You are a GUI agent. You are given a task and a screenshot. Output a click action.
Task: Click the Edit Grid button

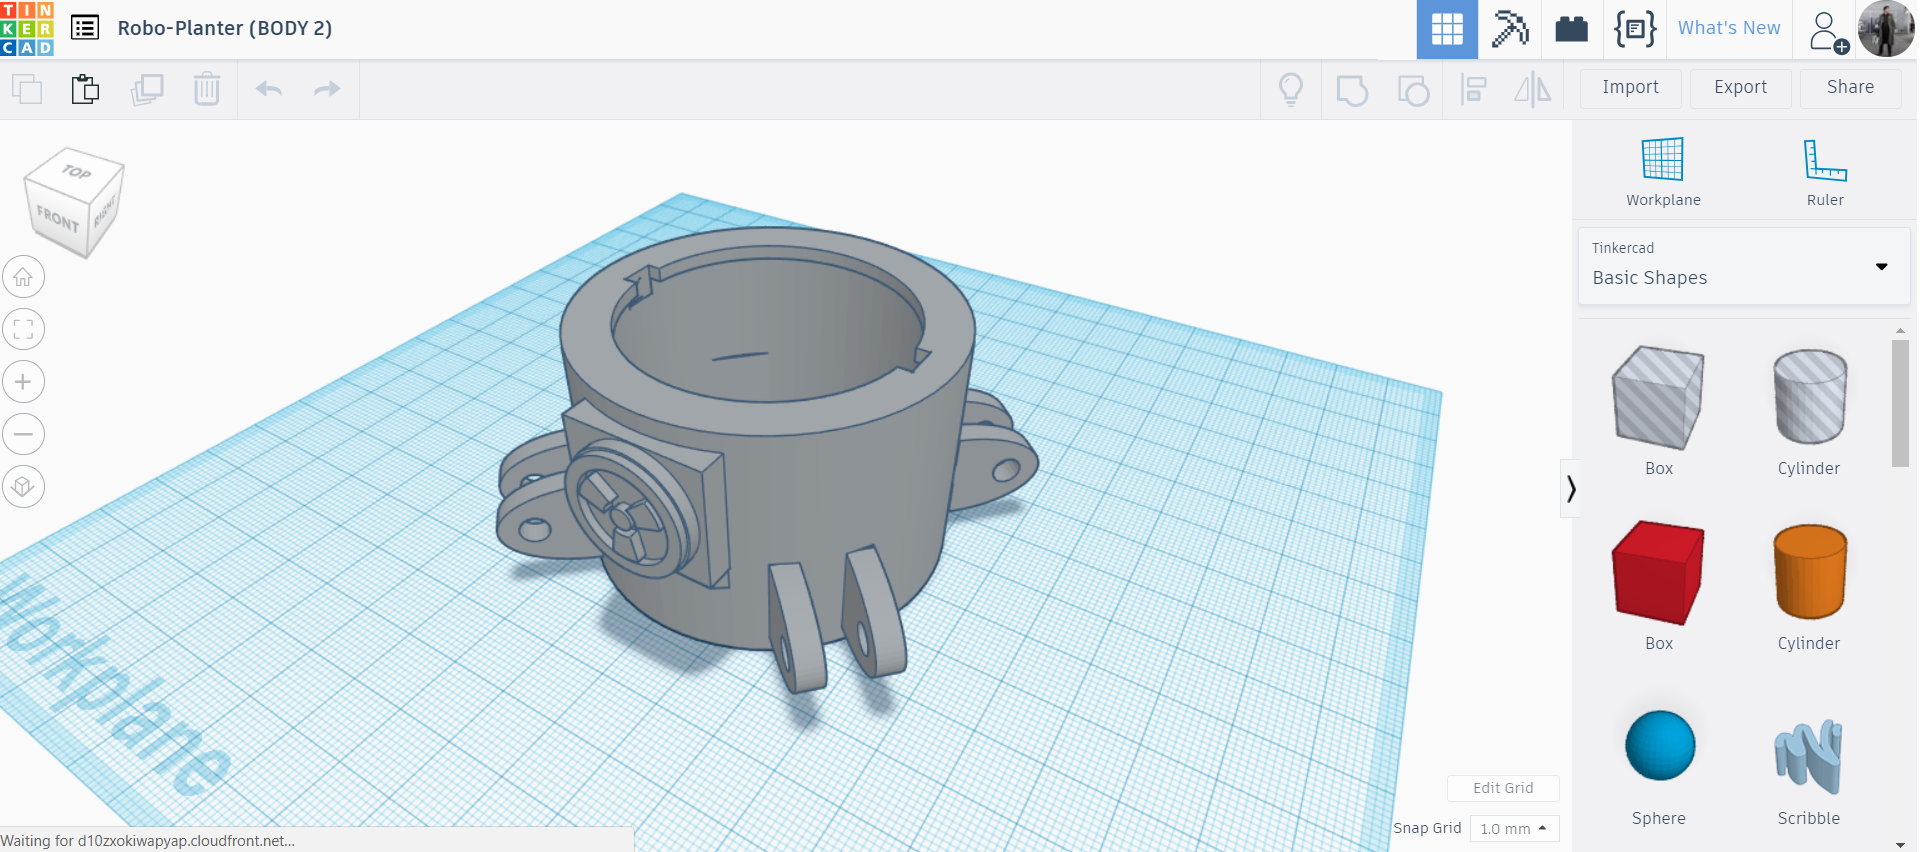tap(1503, 788)
